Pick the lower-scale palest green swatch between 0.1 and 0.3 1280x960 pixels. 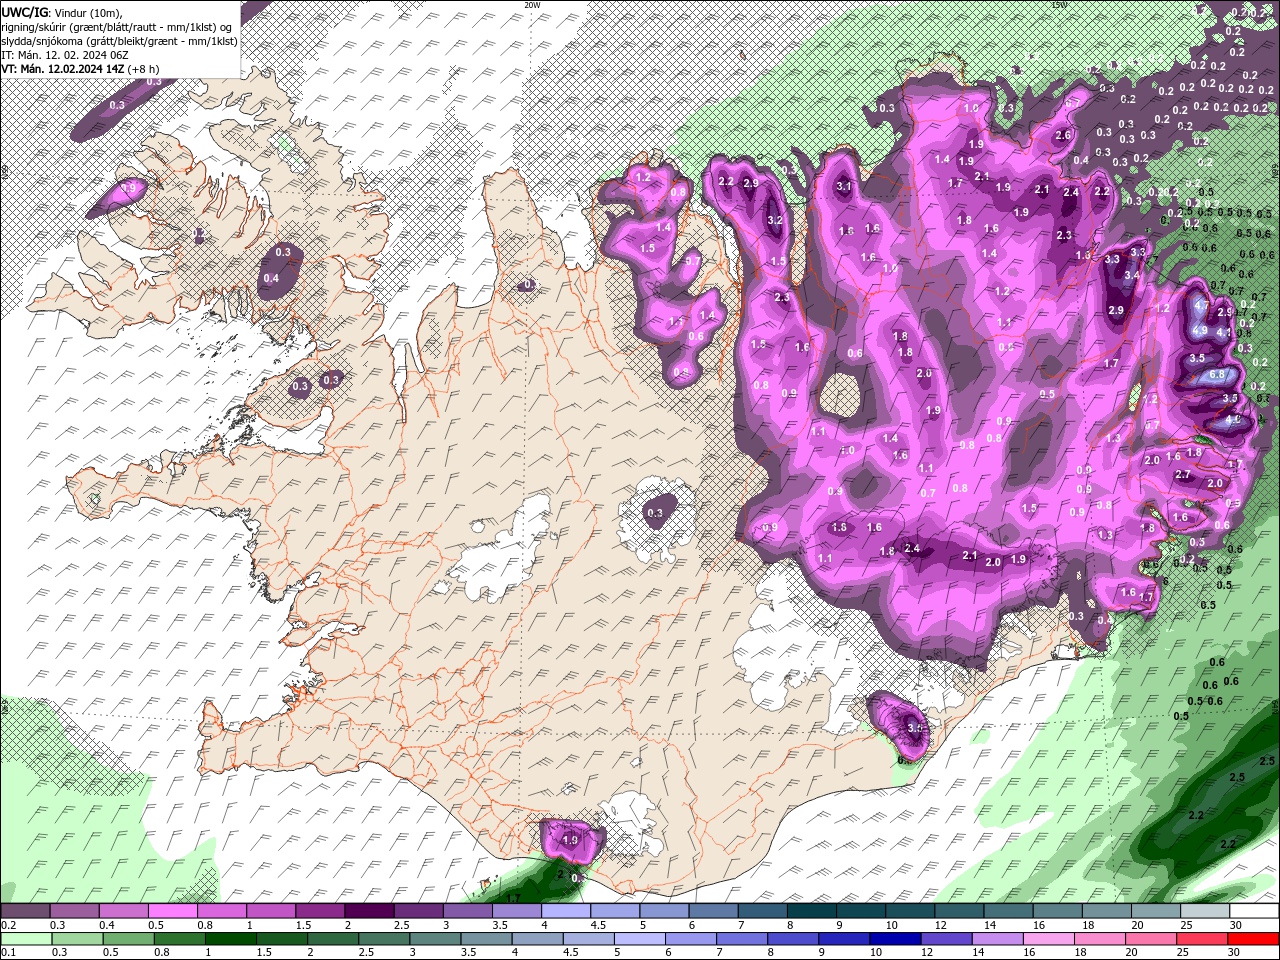[x=26, y=939]
